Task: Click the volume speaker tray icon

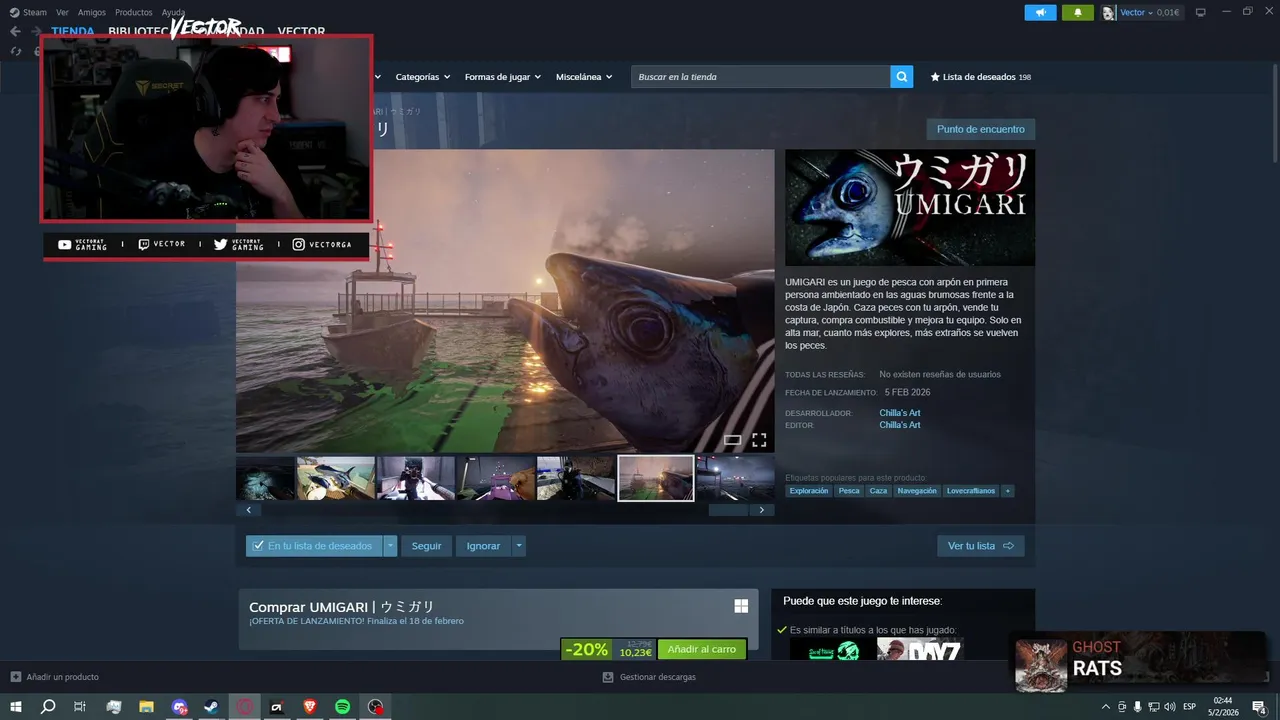Action: pyautogui.click(x=1170, y=707)
